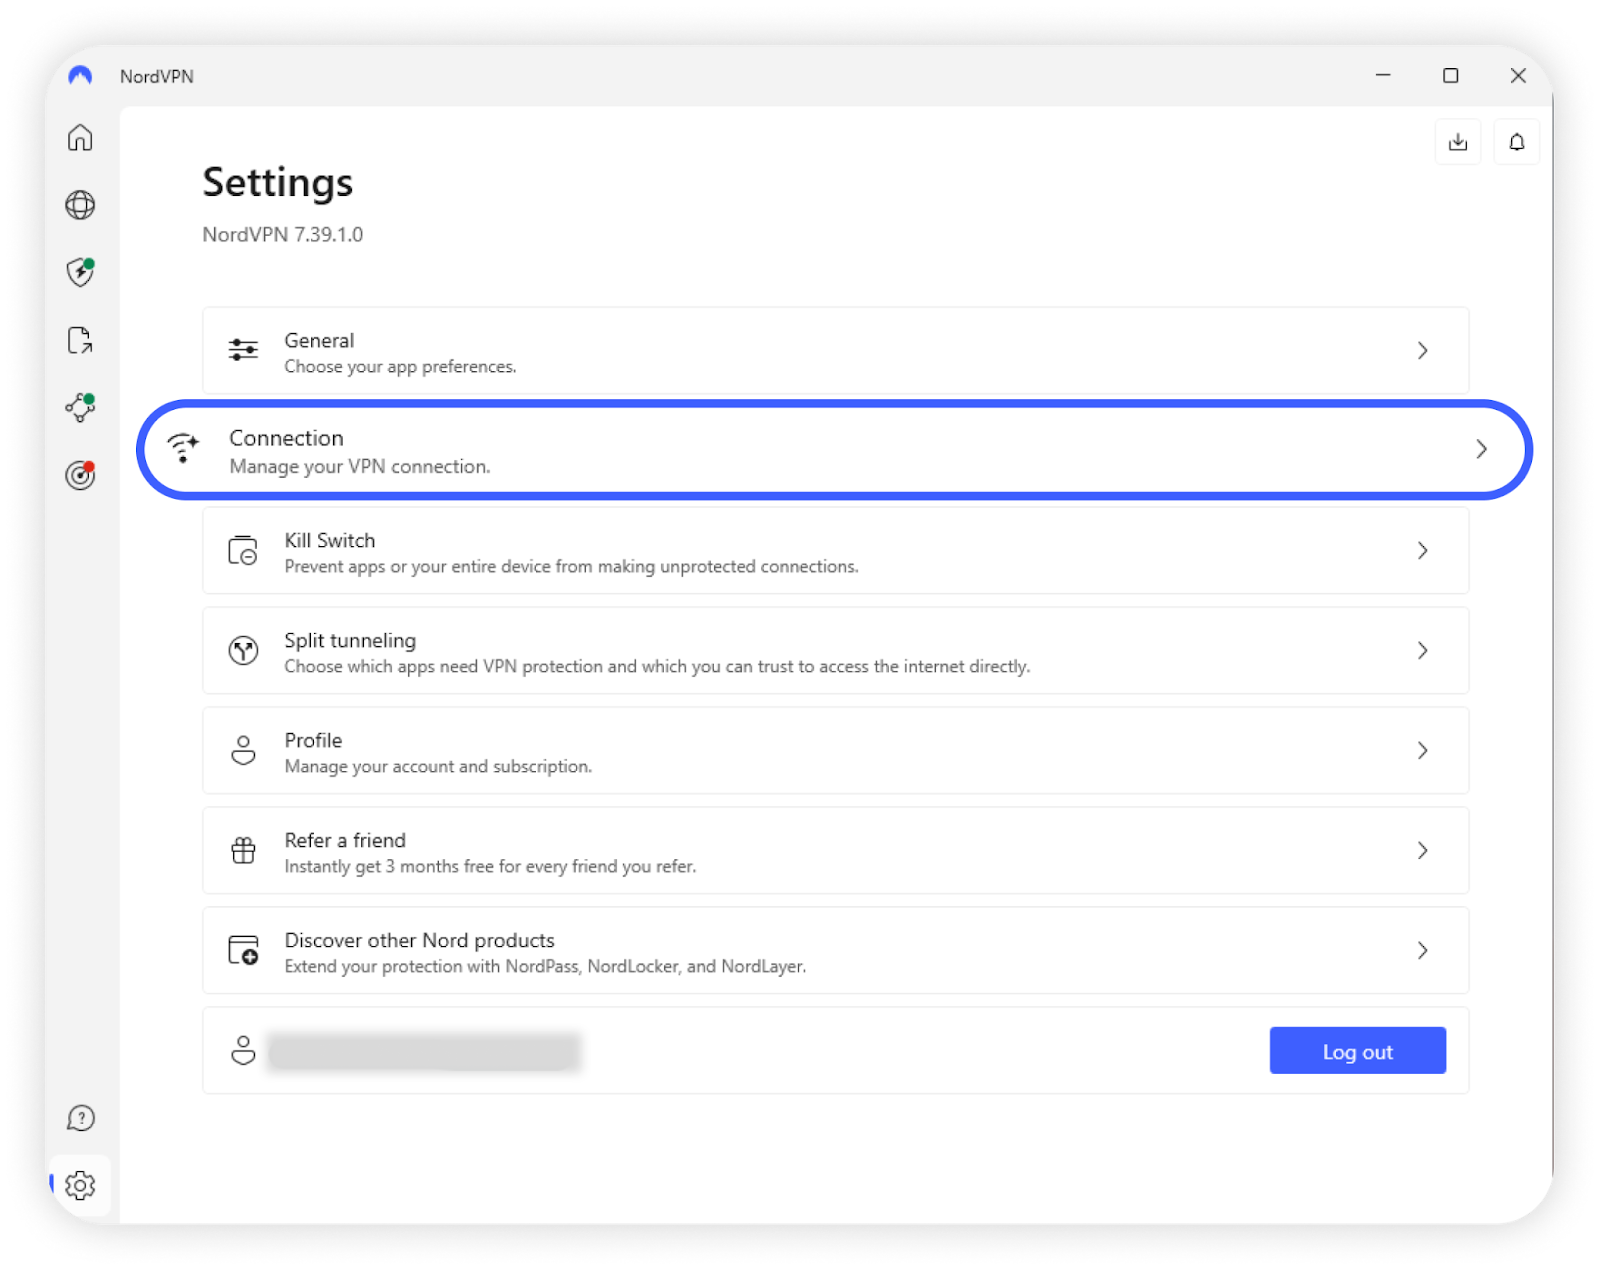The image size is (1600, 1270).
Task: Click the help chat bubble icon
Action: pos(80,1118)
